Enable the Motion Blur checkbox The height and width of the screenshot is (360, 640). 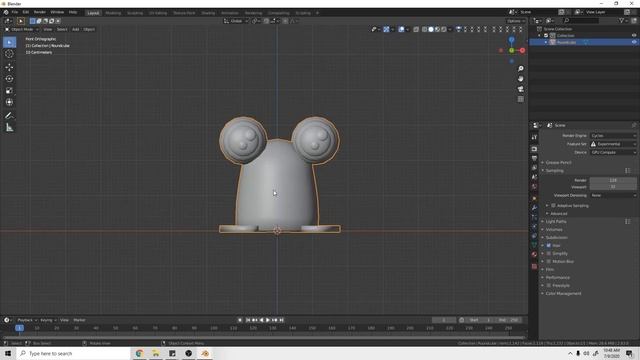549,261
